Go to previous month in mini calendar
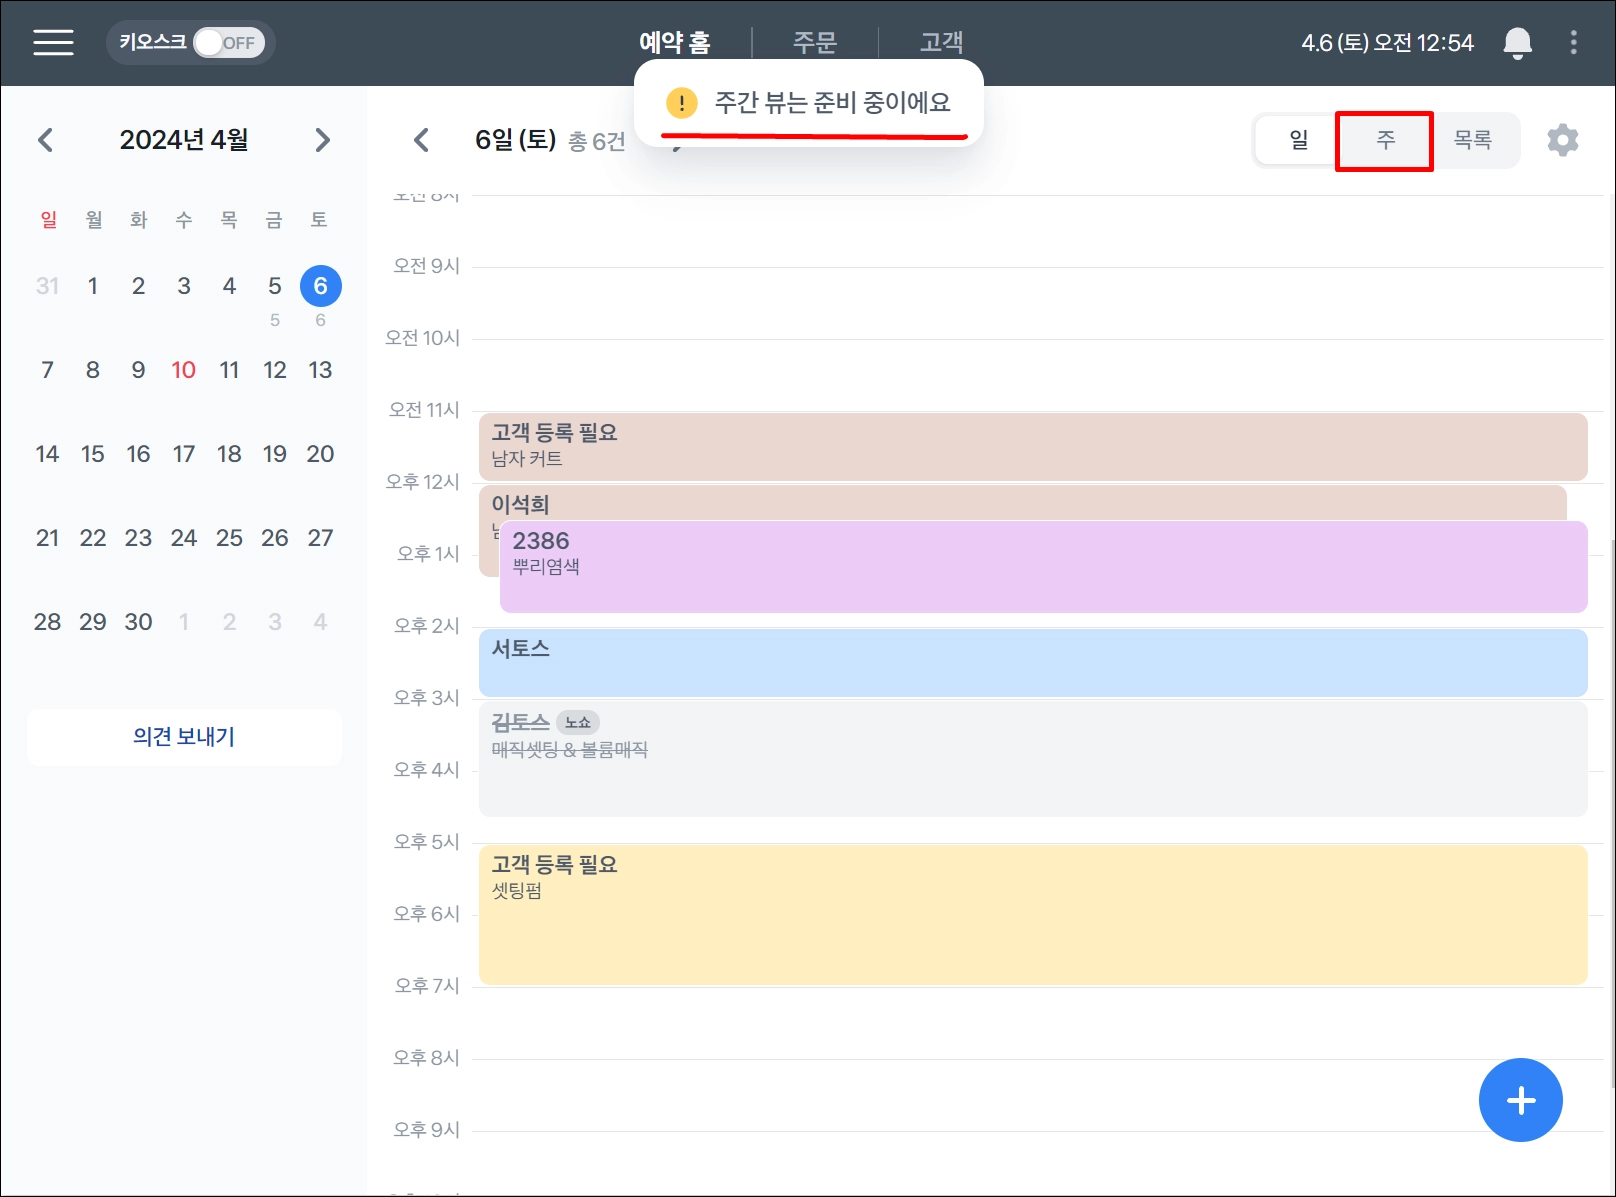The image size is (1616, 1197). [45, 140]
